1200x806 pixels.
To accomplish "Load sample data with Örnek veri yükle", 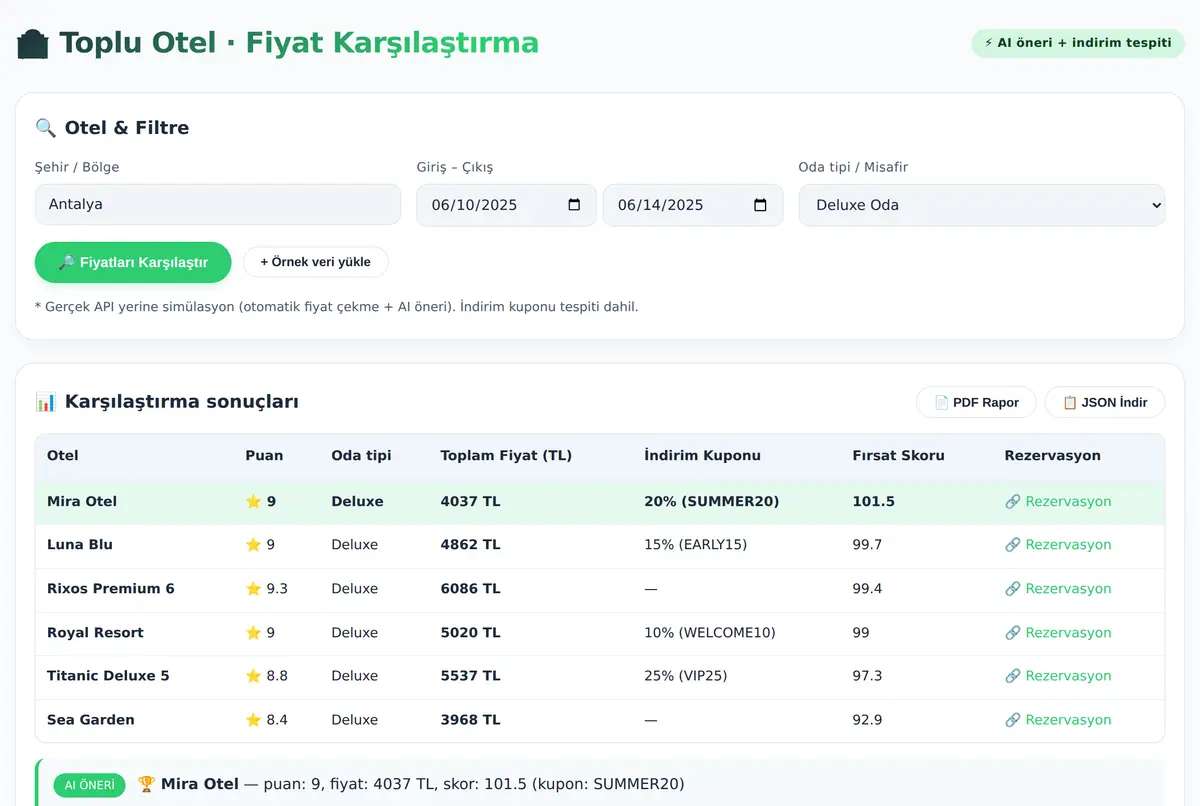I will tap(315, 262).
